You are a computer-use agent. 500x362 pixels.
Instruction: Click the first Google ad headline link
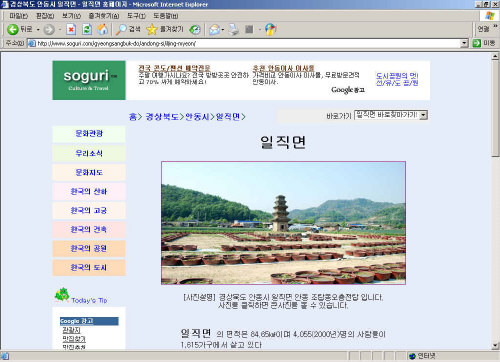[x=174, y=68]
